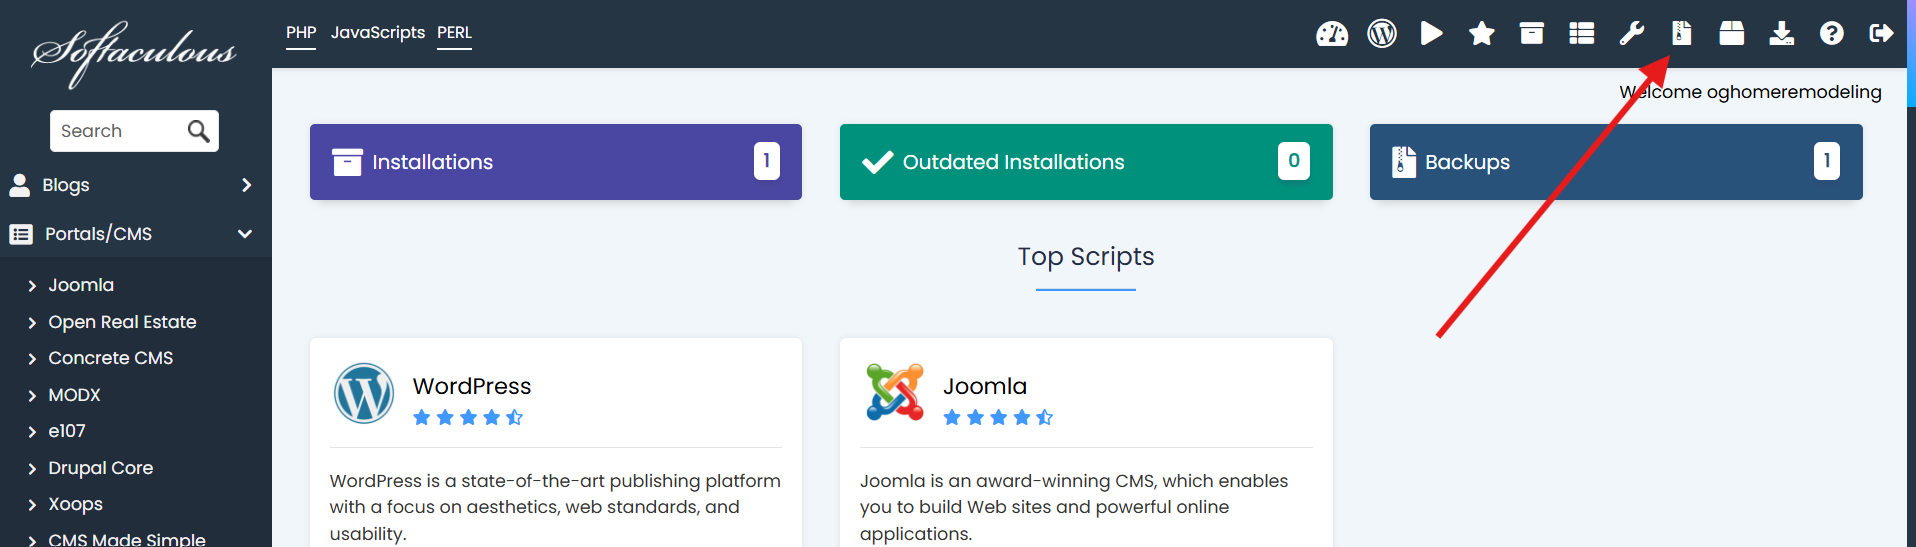Open the WordPress script card
This screenshot has height=547, width=1916.
click(x=471, y=387)
